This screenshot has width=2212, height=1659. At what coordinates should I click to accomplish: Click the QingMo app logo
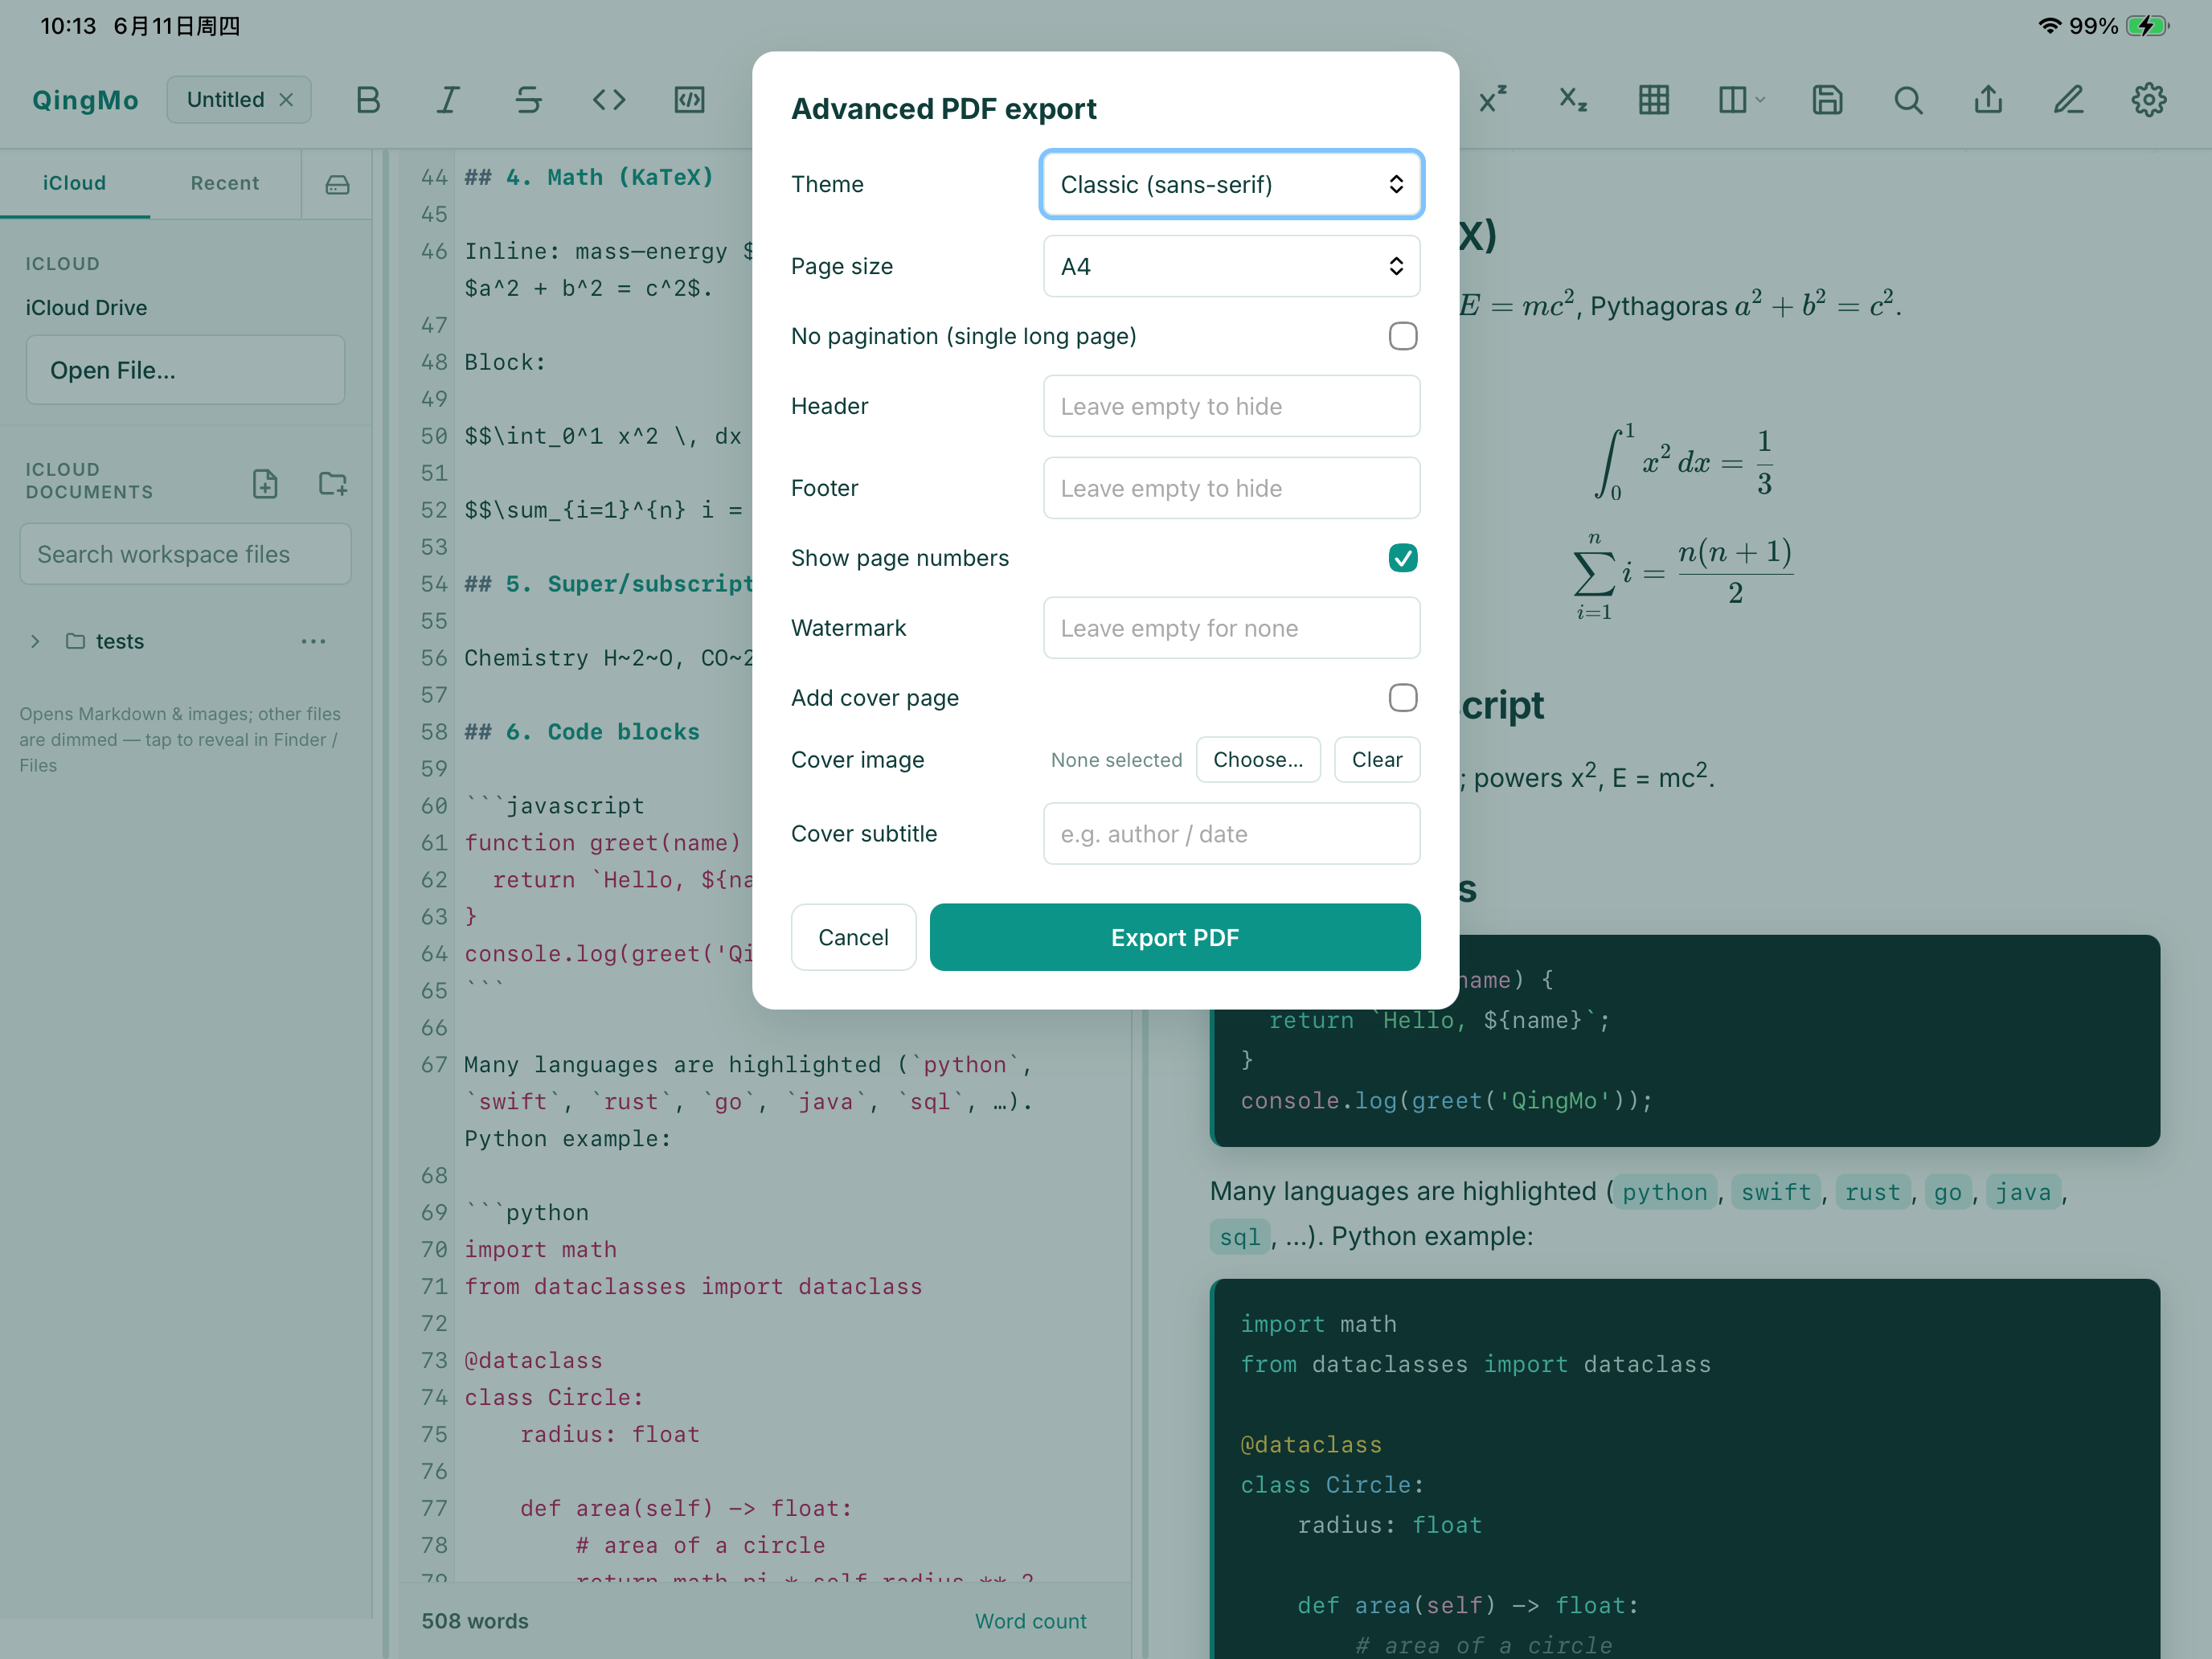[85, 100]
